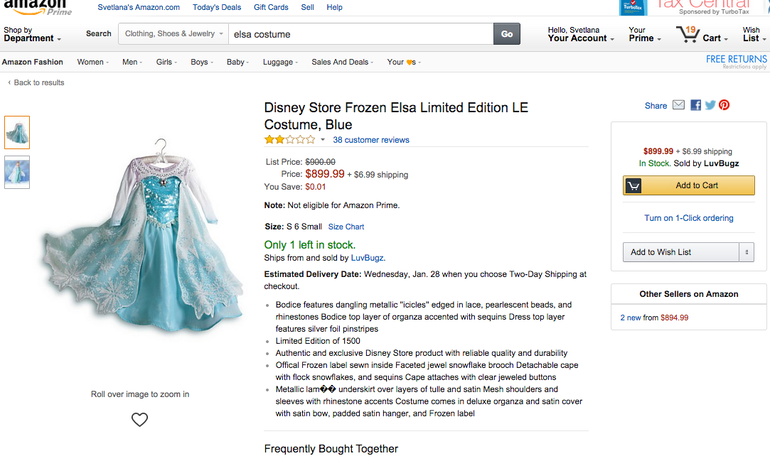Click the heart favorite icon

[140, 420]
